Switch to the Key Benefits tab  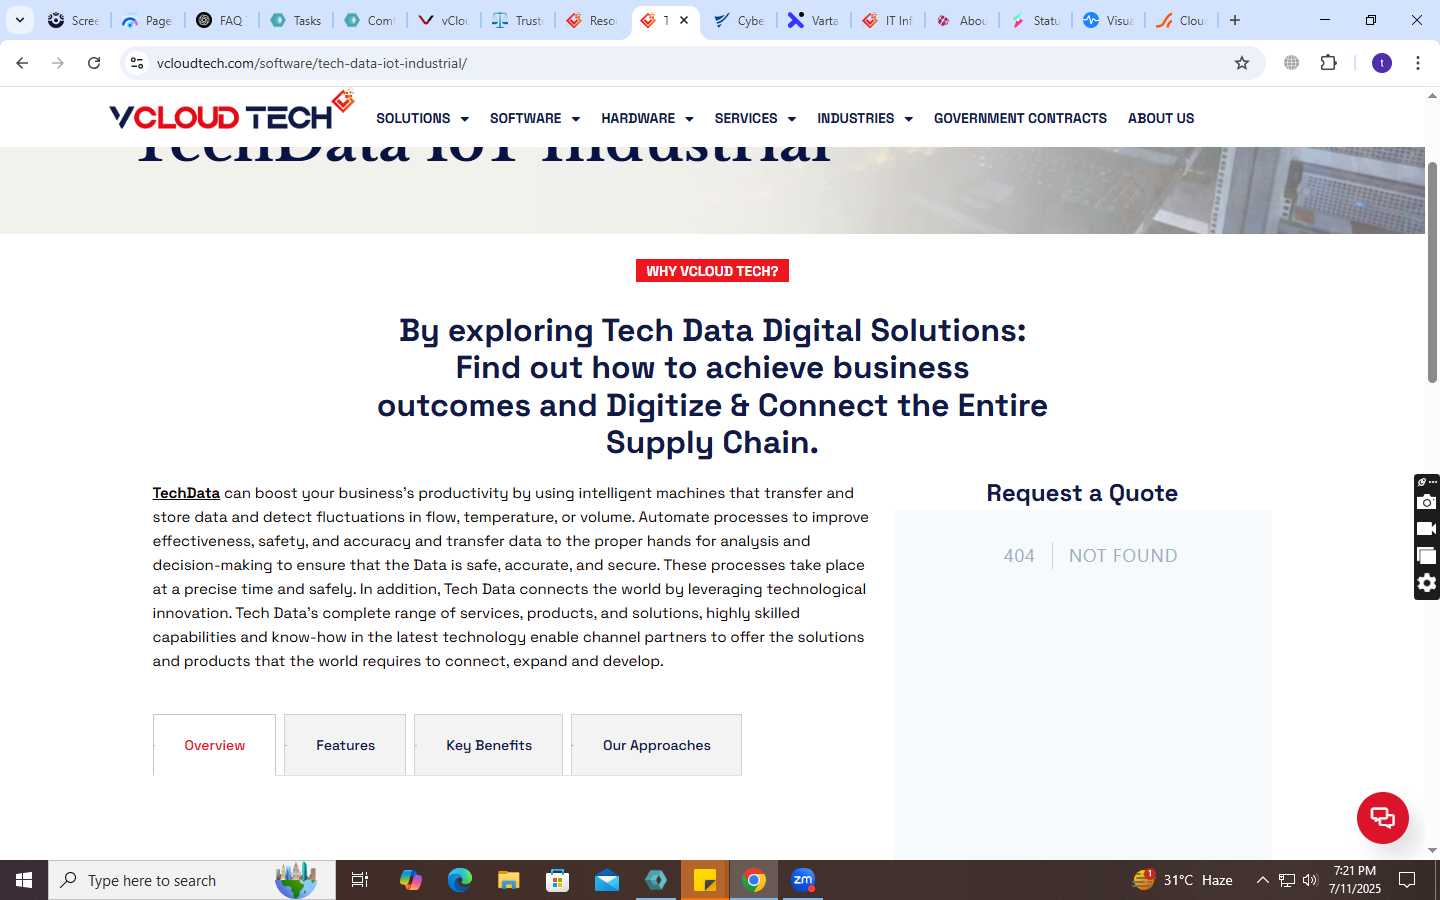(x=489, y=745)
